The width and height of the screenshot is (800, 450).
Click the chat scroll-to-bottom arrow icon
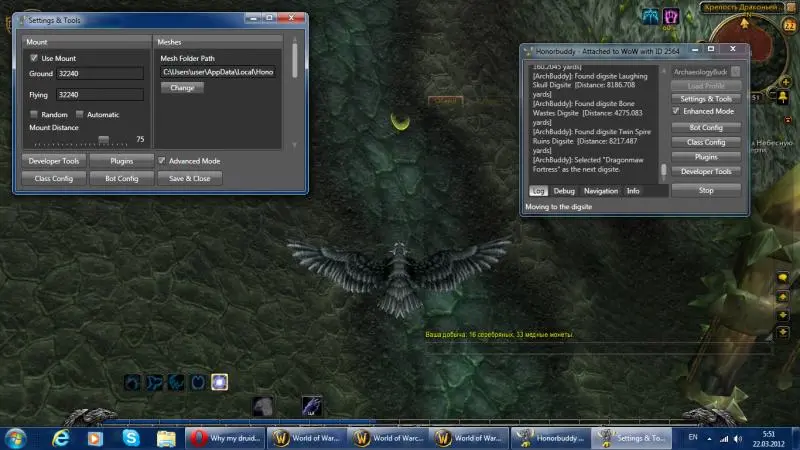pos(783,333)
